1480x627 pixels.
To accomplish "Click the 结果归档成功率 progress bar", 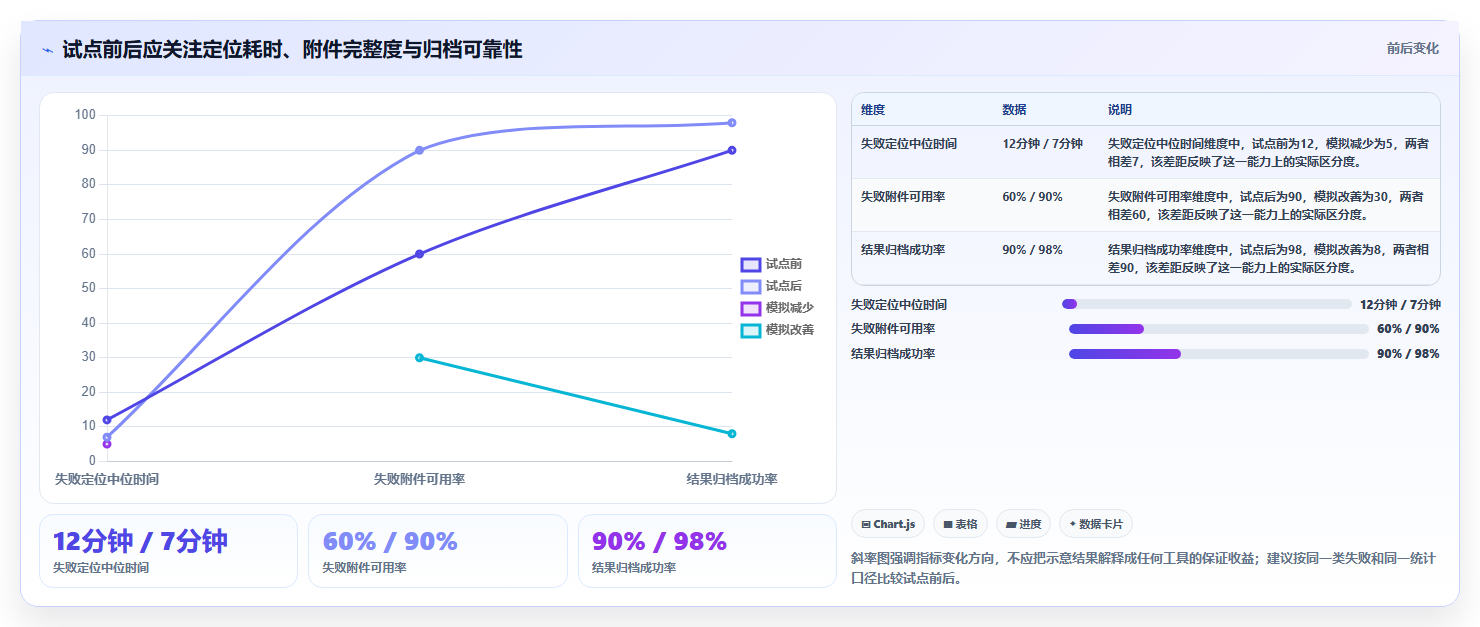I will pos(1219,354).
